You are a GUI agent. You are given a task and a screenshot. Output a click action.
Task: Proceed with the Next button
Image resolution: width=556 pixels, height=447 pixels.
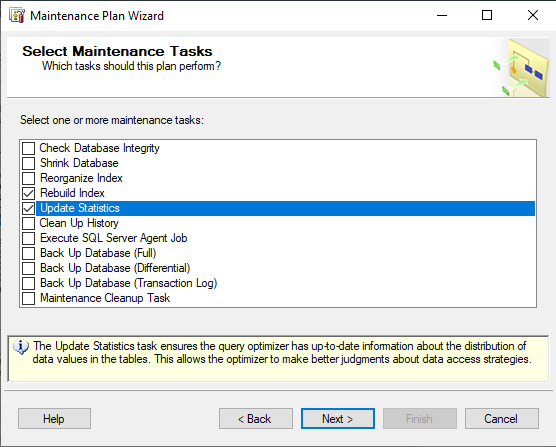tap(338, 419)
